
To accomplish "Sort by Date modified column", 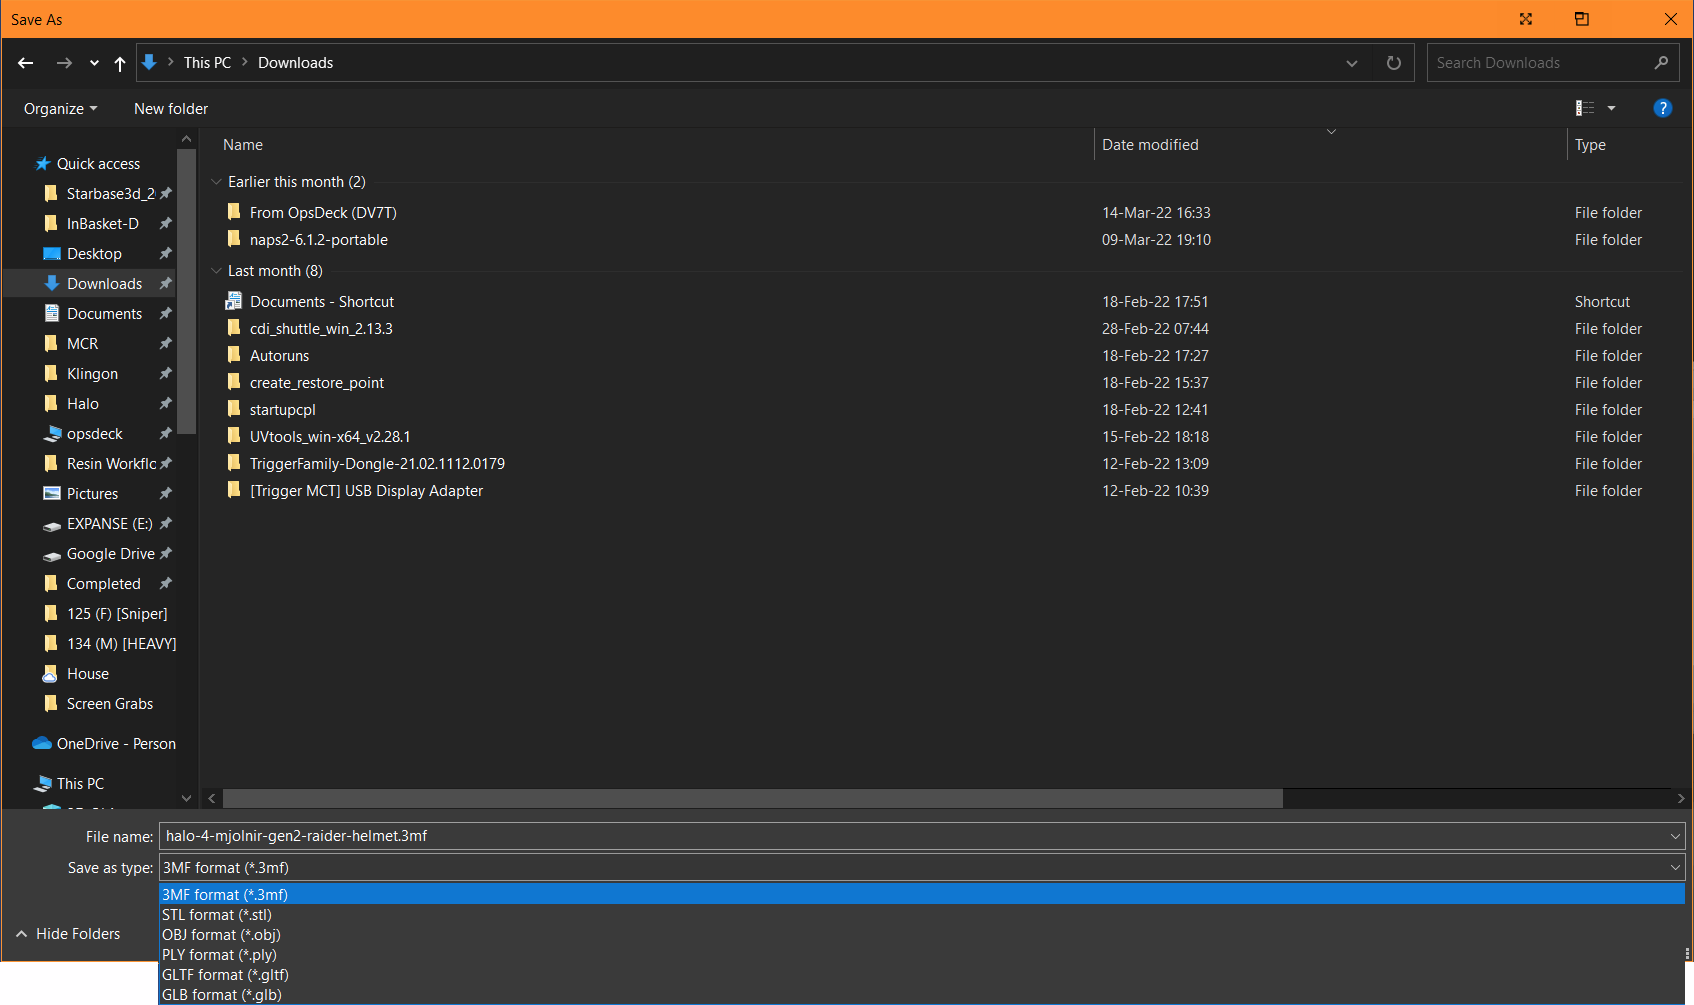I will tap(1150, 145).
